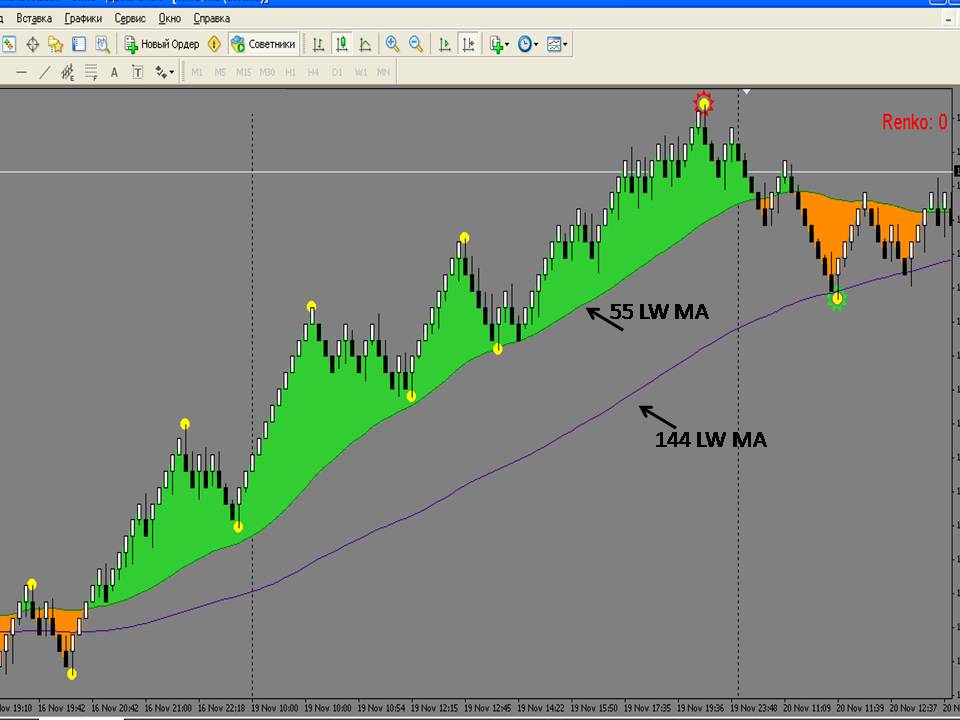
Task: Switch to M15 timeframe
Action: click(244, 72)
